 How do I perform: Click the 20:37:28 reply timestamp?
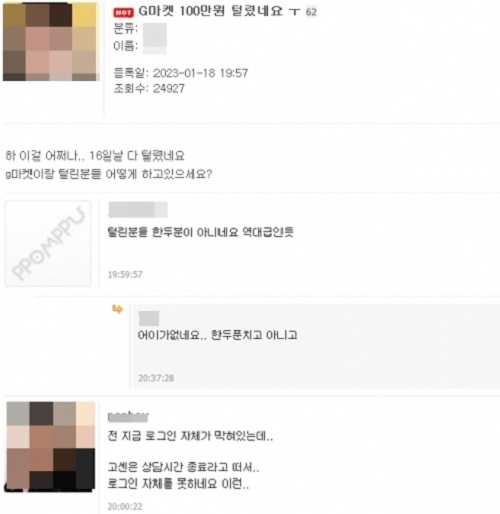point(156,378)
